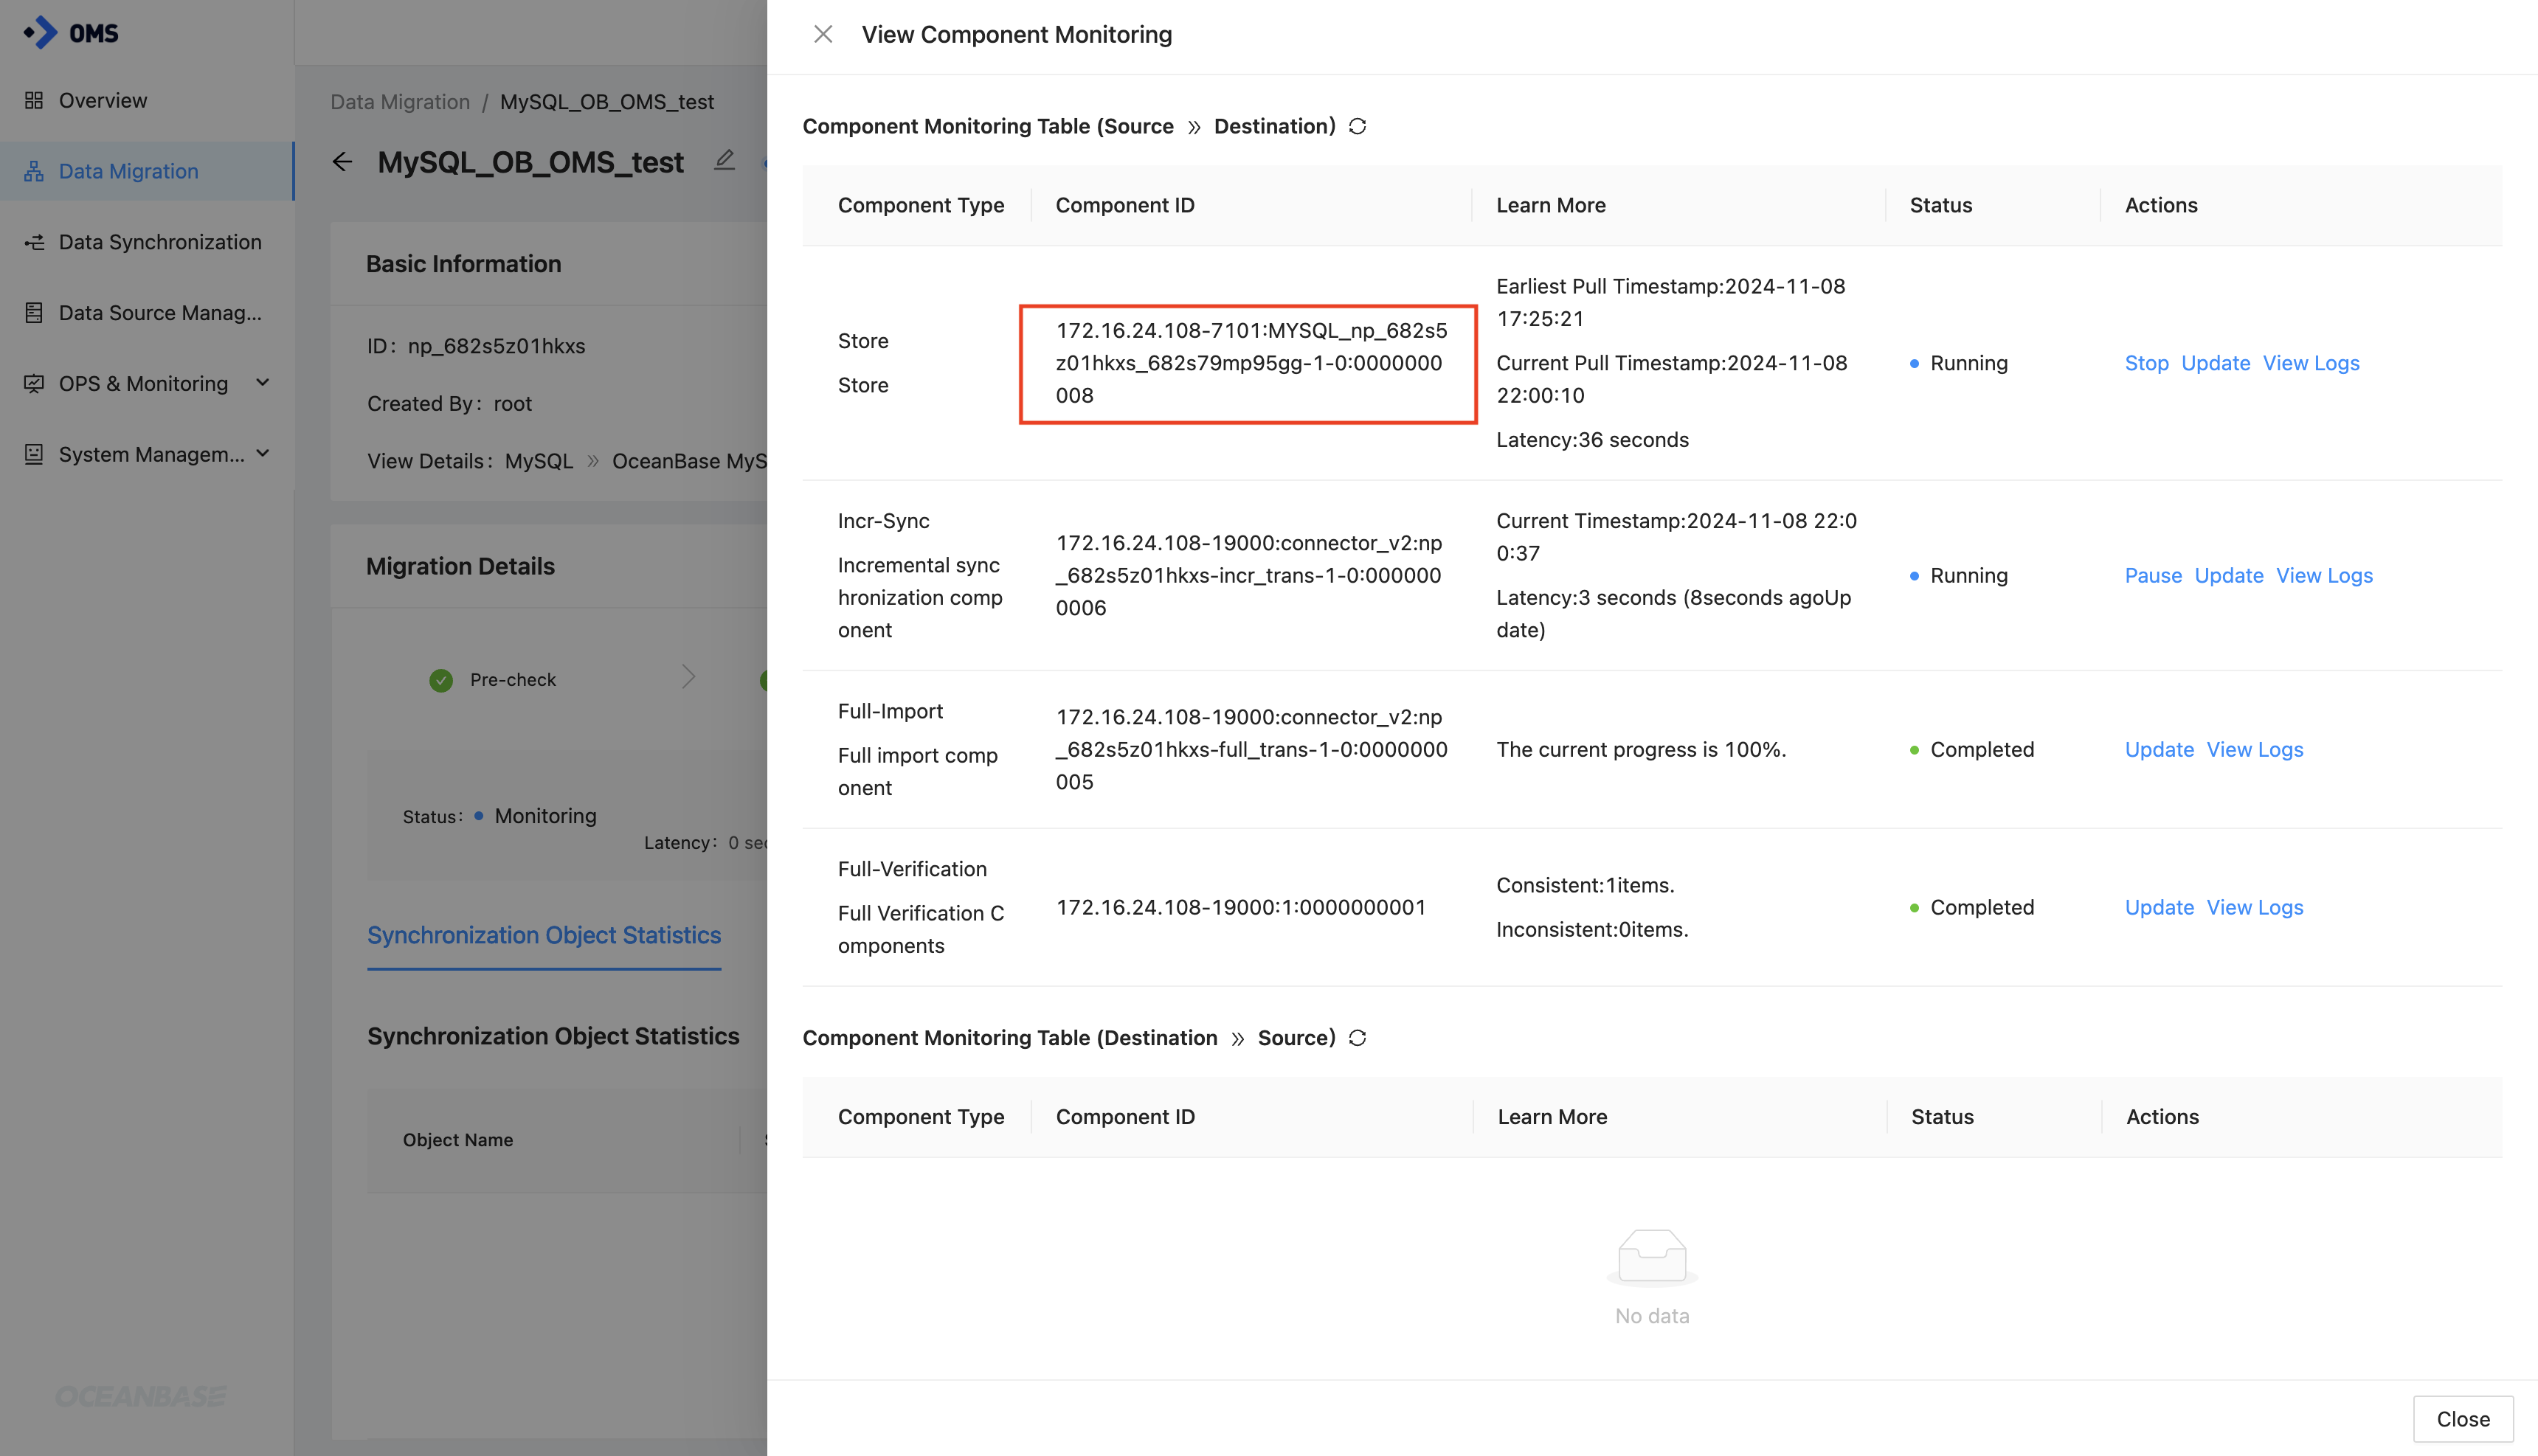Click the Data Migration sidebar icon
Viewport: 2538px width, 1456px height.
(x=34, y=171)
